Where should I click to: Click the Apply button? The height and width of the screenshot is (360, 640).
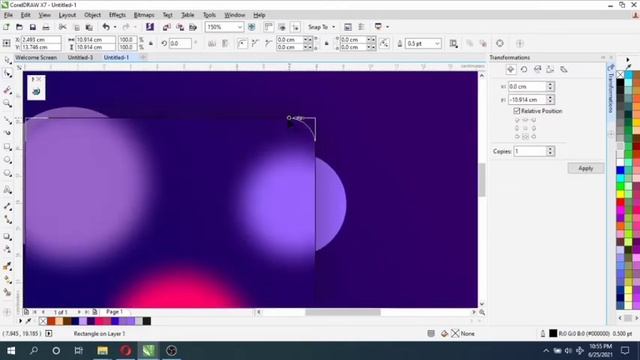[586, 168]
